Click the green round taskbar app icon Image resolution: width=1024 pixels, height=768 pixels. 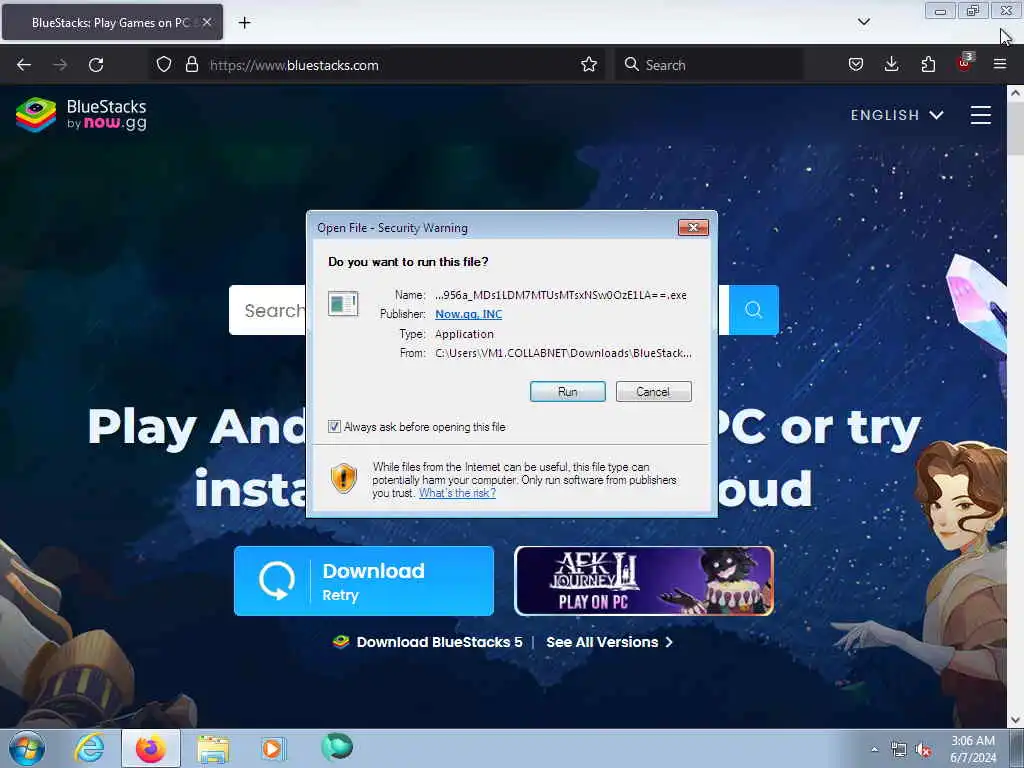337,747
